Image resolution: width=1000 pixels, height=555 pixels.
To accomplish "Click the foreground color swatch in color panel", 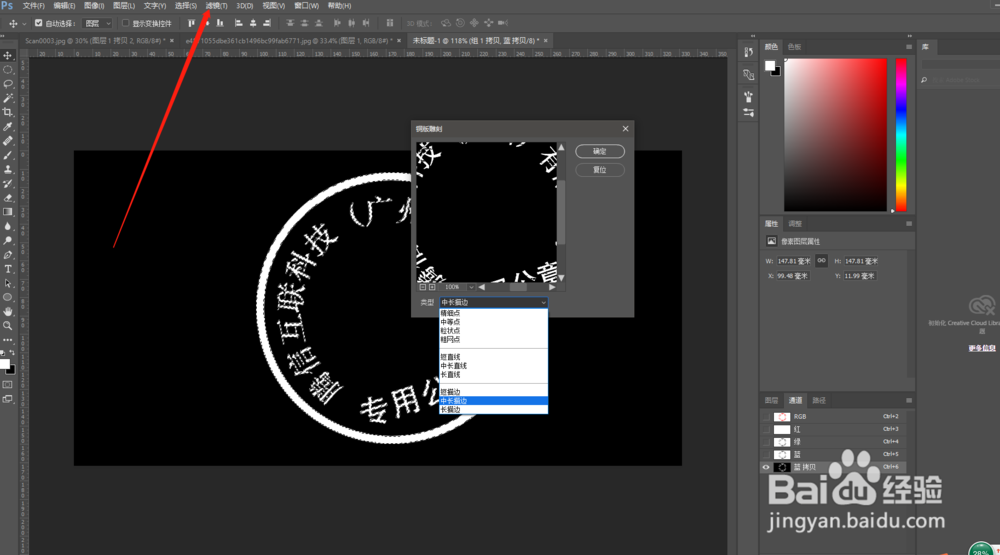I will 770,66.
